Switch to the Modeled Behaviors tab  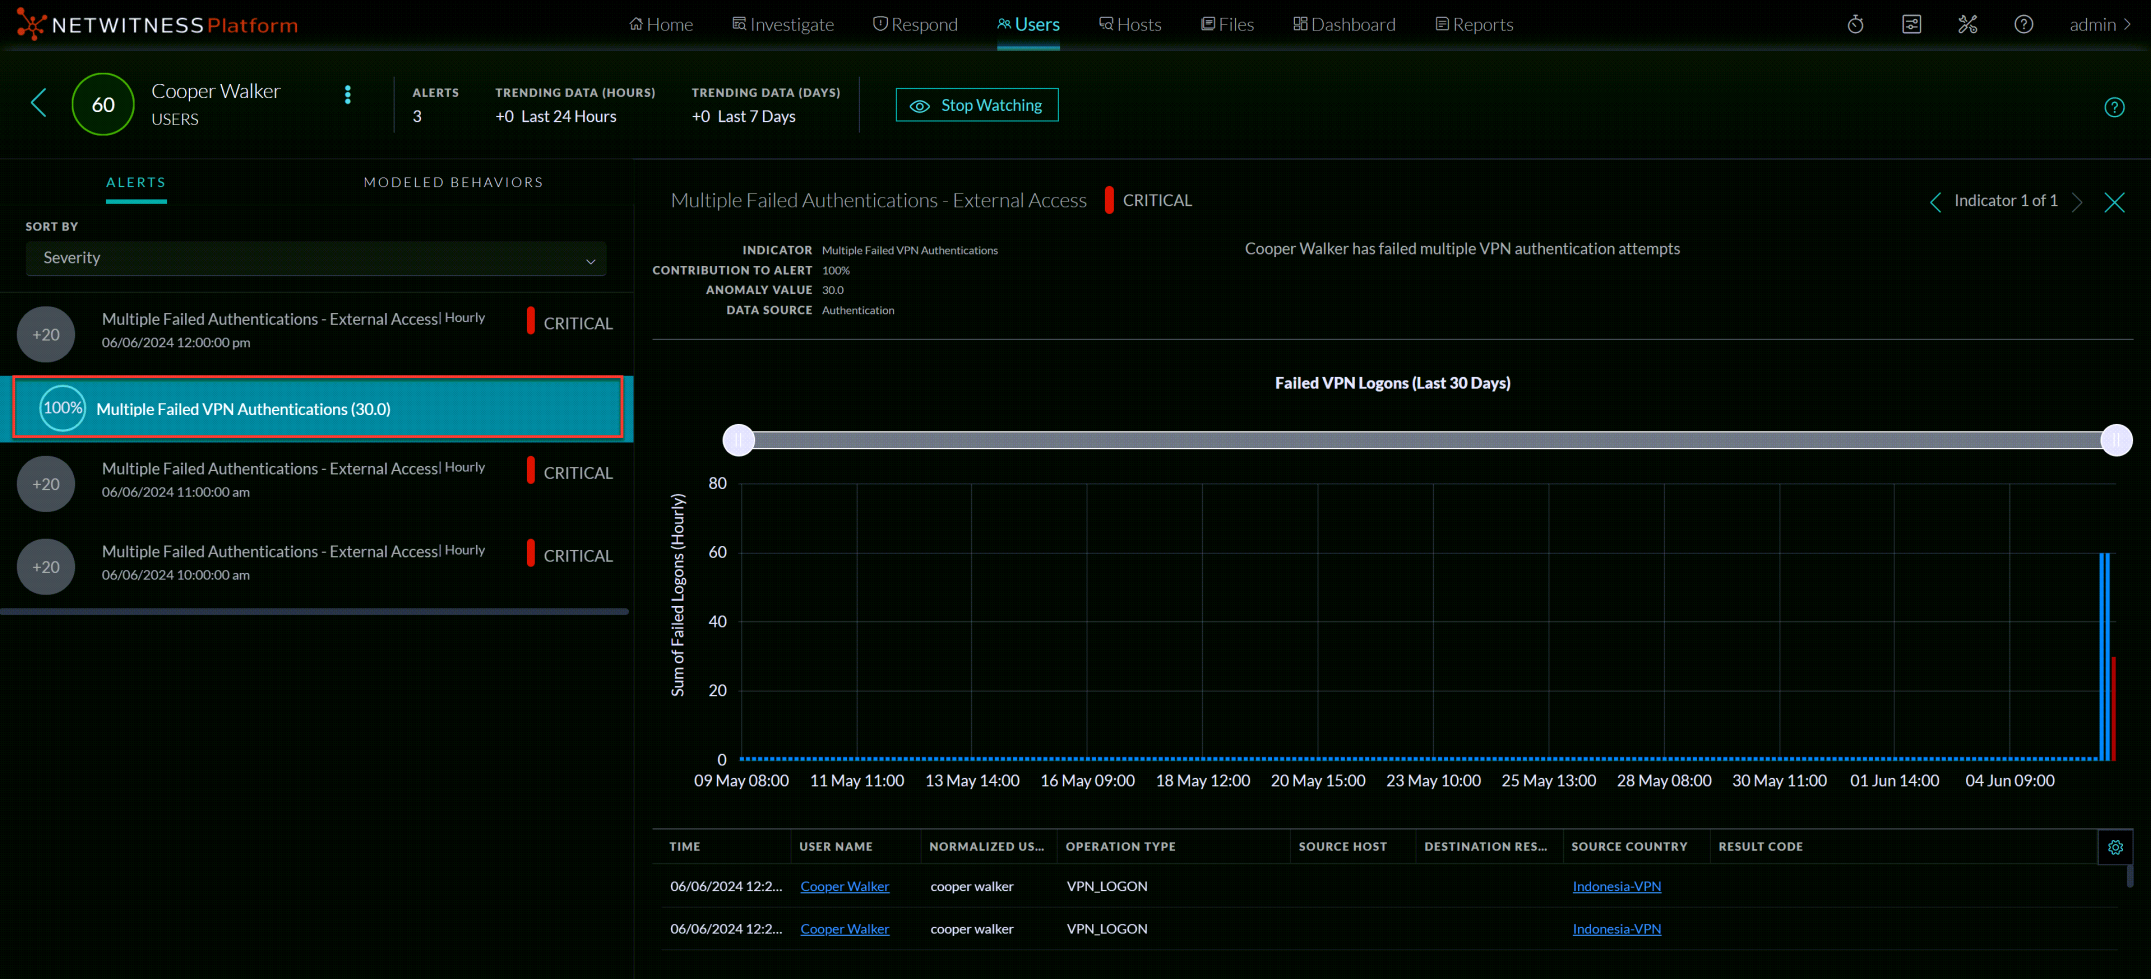(x=453, y=182)
